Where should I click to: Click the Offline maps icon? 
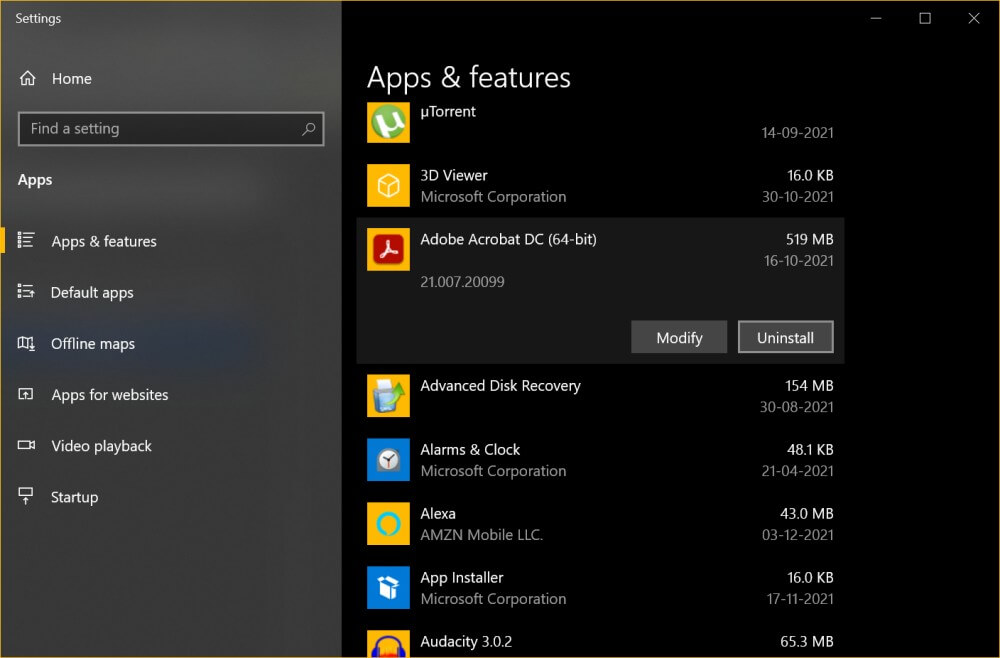click(x=26, y=343)
